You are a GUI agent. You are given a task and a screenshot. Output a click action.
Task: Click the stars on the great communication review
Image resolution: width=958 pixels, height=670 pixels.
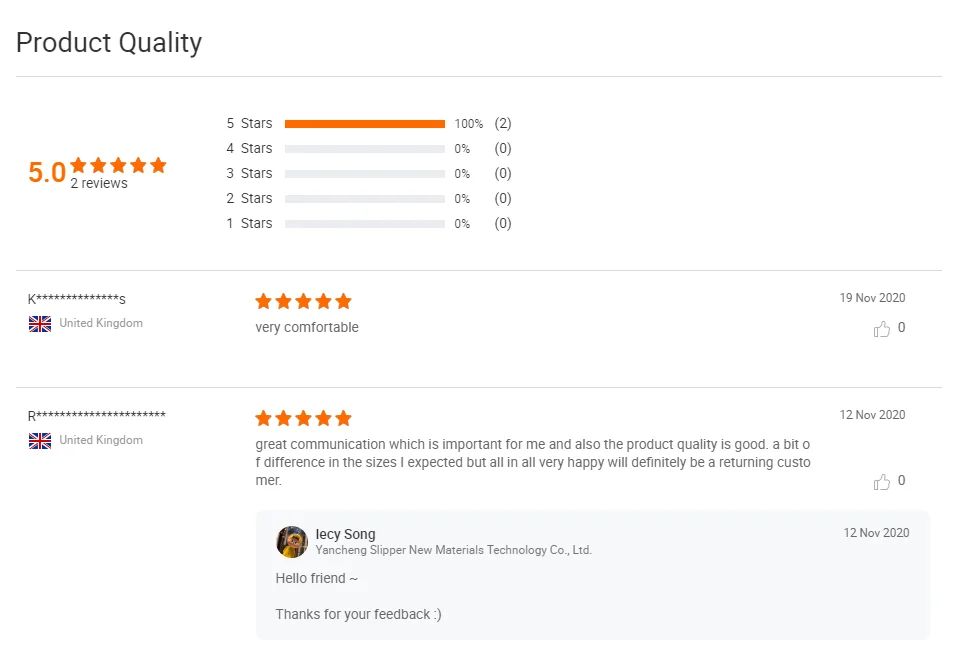tap(303, 418)
